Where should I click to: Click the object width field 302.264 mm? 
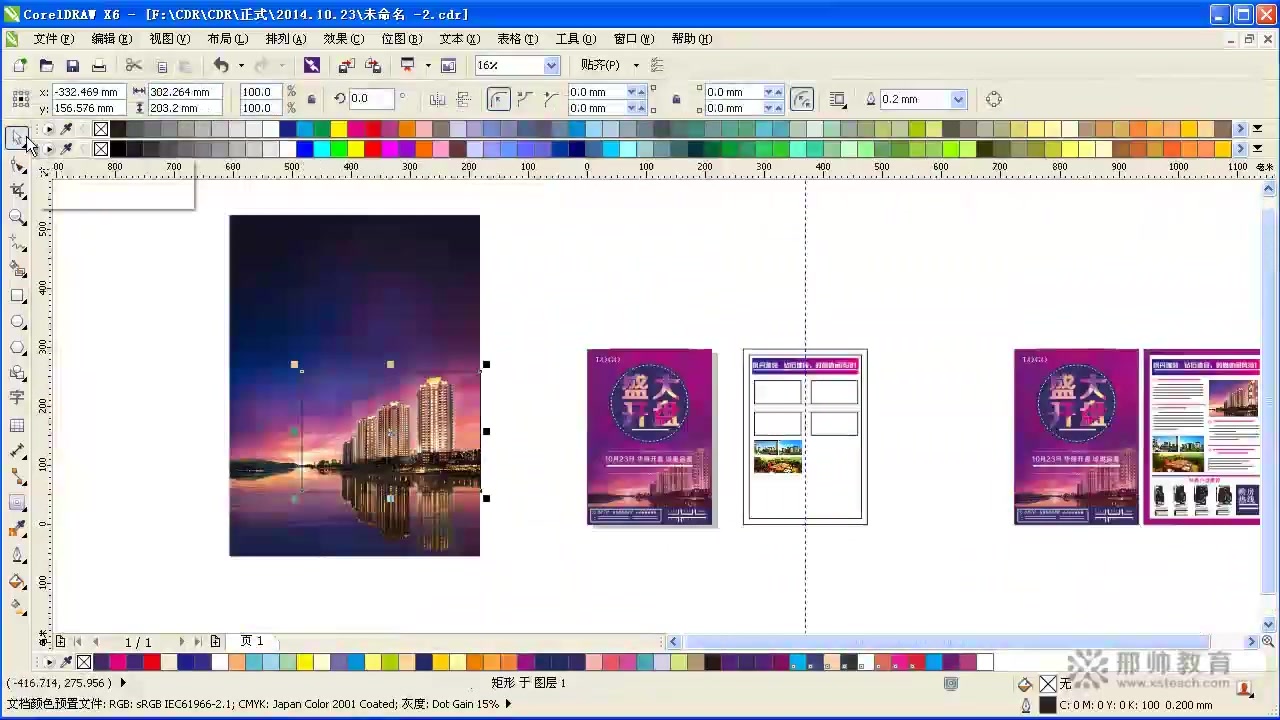184,92
